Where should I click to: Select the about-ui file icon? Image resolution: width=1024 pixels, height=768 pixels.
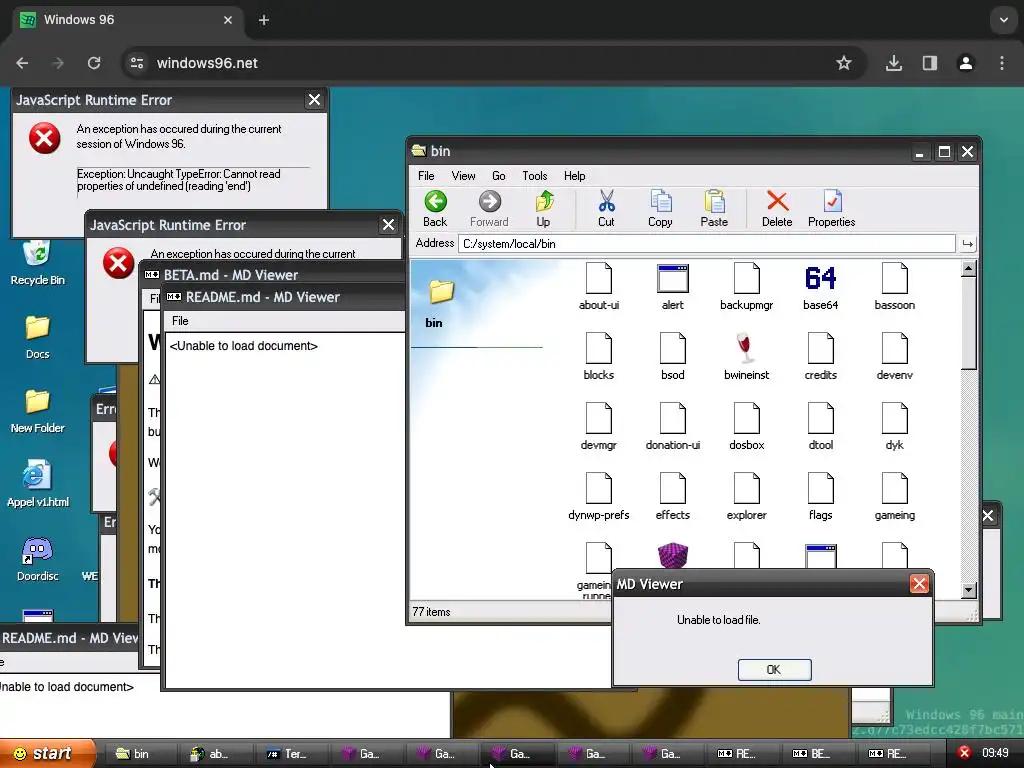pos(599,279)
